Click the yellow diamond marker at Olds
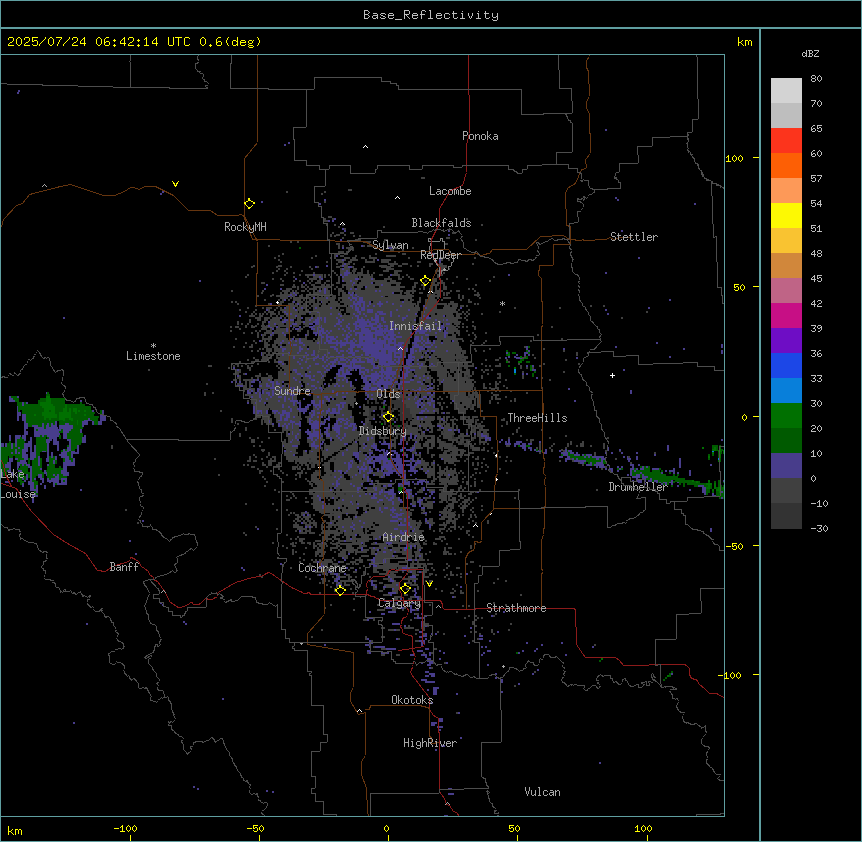862x842 pixels. click(x=389, y=417)
